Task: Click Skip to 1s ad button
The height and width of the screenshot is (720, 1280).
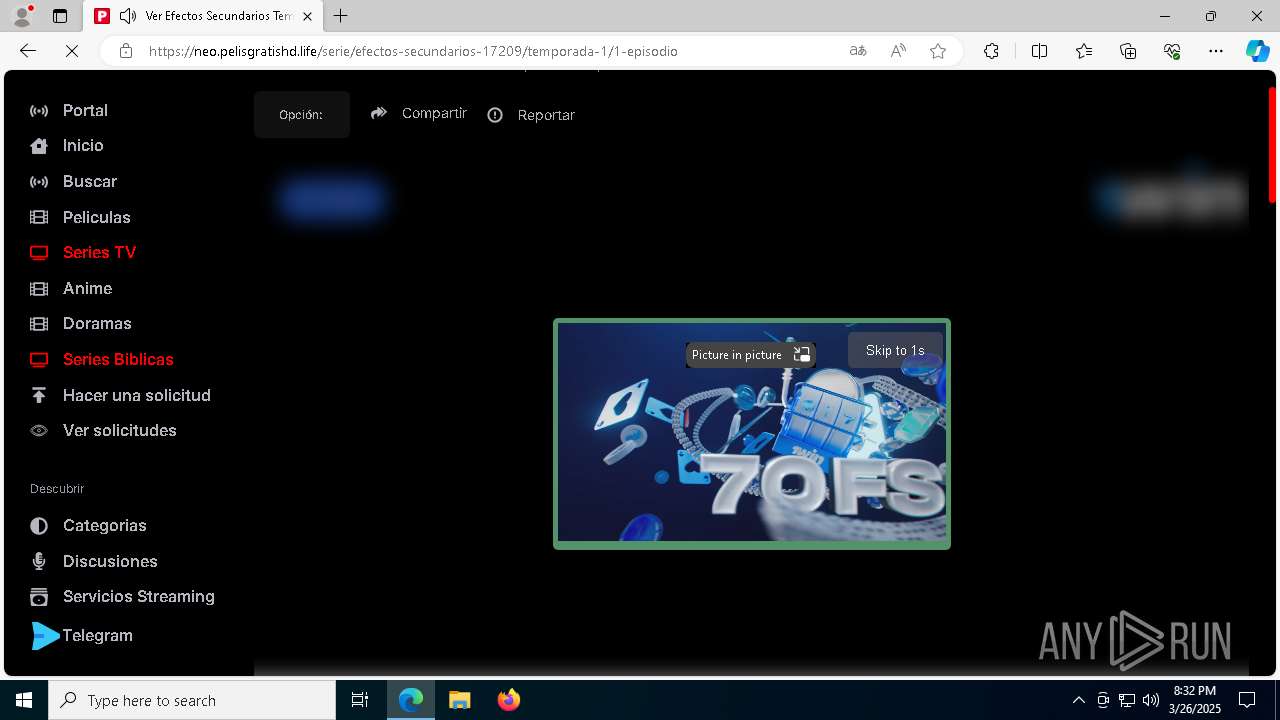Action: pos(895,350)
